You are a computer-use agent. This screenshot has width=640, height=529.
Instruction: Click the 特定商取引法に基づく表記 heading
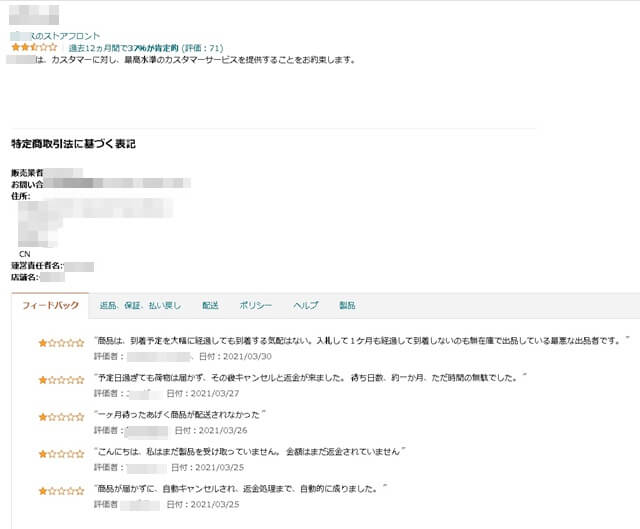[73, 144]
